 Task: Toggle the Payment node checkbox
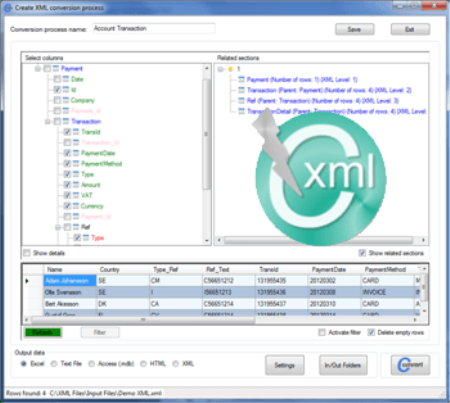coord(47,69)
